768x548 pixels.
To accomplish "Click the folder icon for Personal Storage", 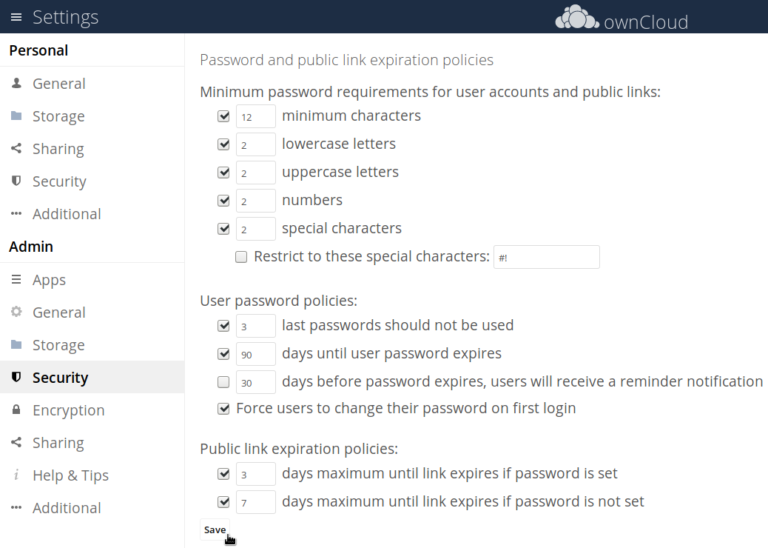I will (16, 116).
